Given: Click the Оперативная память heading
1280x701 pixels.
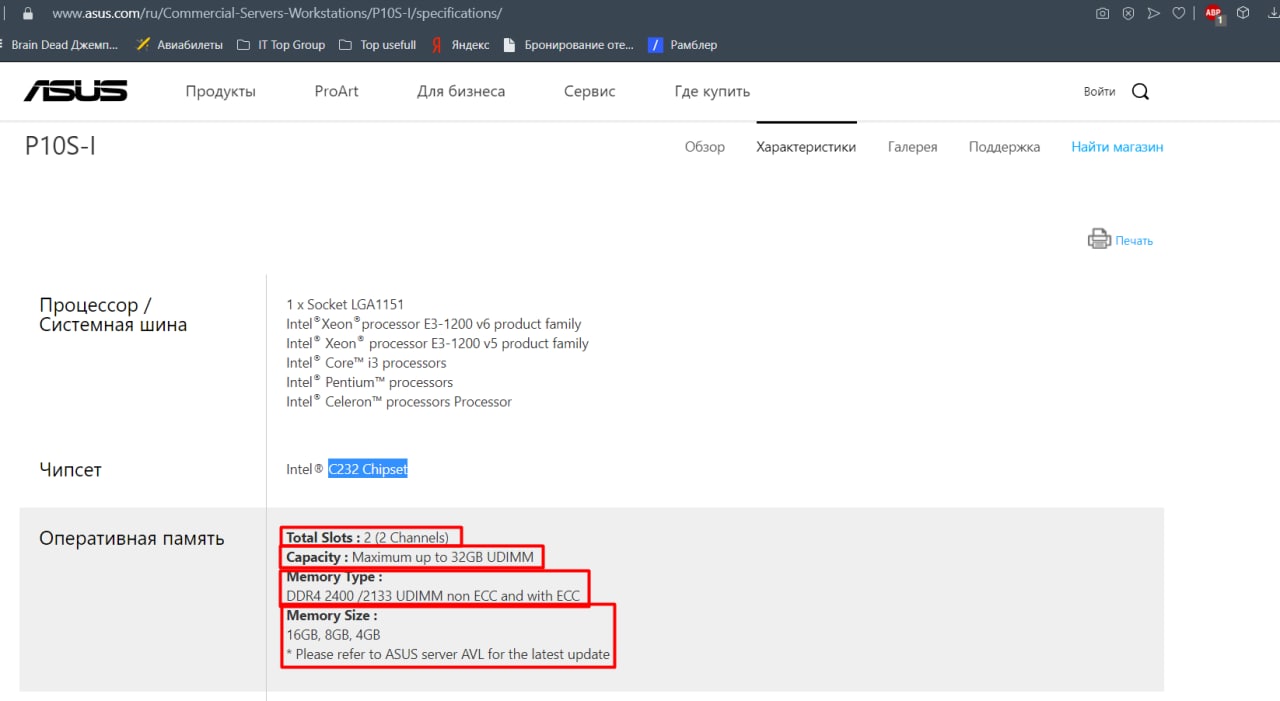Looking at the screenshot, I should (132, 539).
